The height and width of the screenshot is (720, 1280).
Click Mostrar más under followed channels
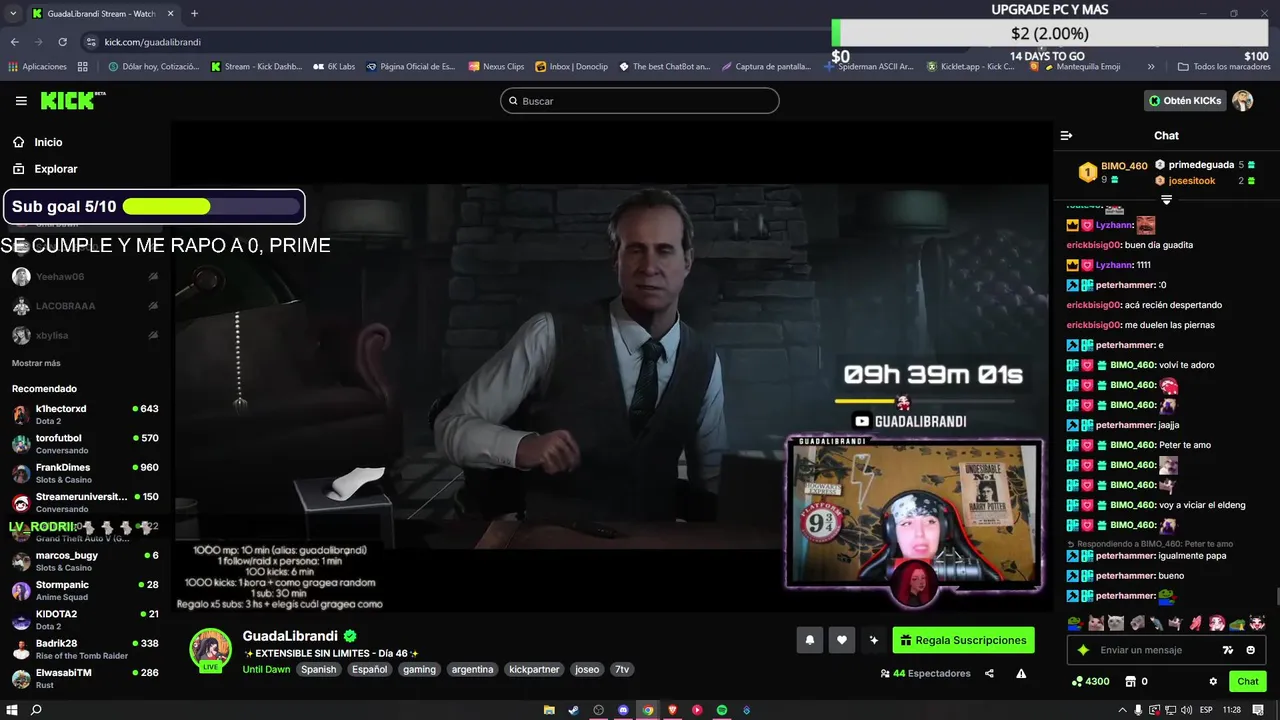[36, 363]
